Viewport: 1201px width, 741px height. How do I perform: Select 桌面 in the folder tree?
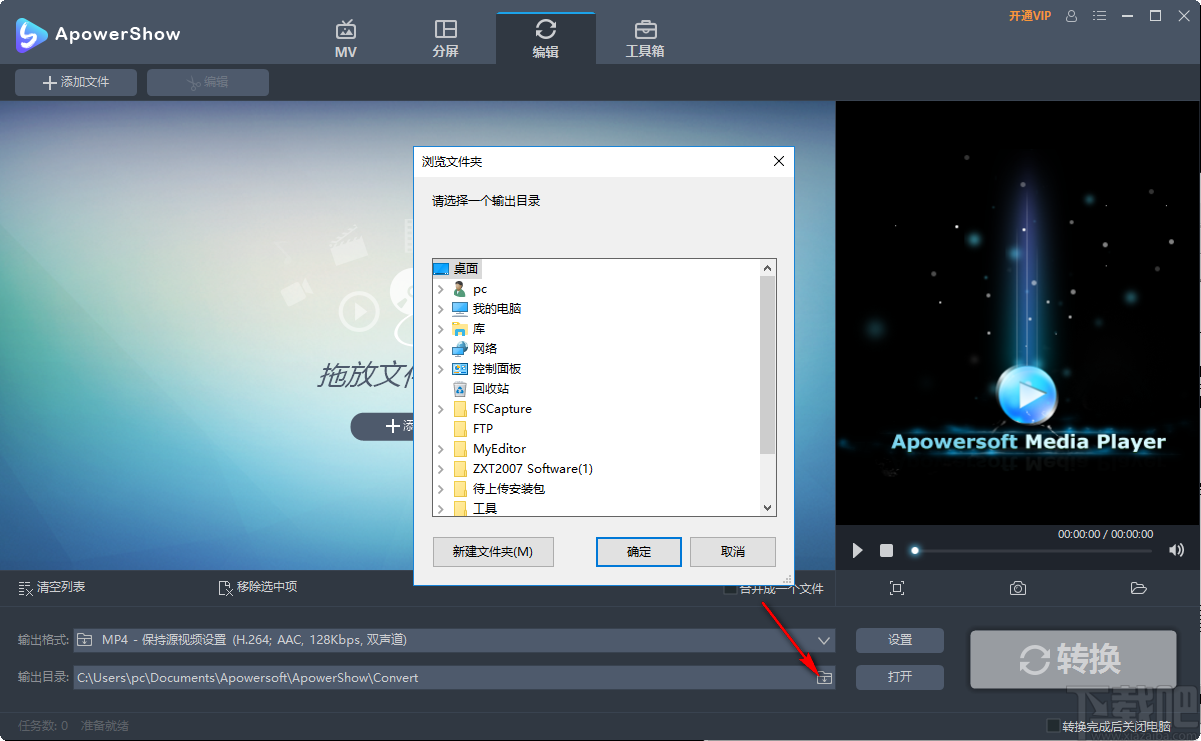464,268
